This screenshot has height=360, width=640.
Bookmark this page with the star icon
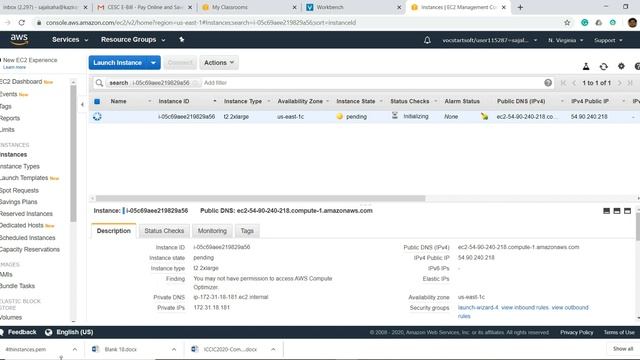pyautogui.click(x=567, y=23)
